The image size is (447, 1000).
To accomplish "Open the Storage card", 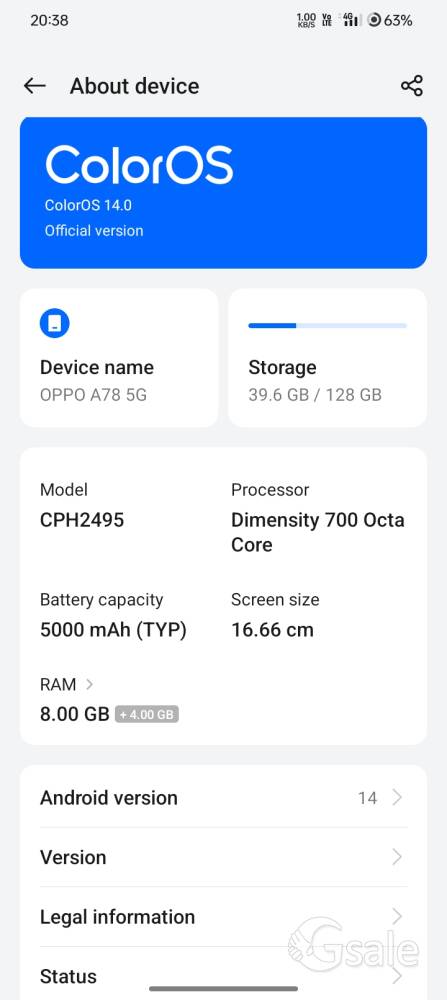I will click(x=328, y=358).
